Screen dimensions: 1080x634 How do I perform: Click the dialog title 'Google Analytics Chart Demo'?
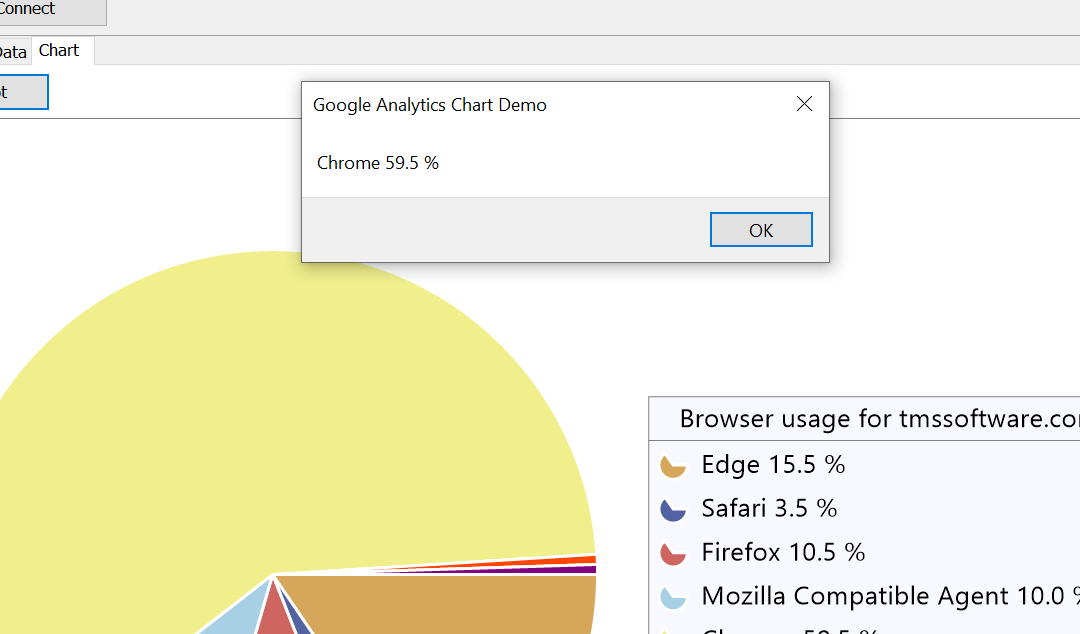430,105
